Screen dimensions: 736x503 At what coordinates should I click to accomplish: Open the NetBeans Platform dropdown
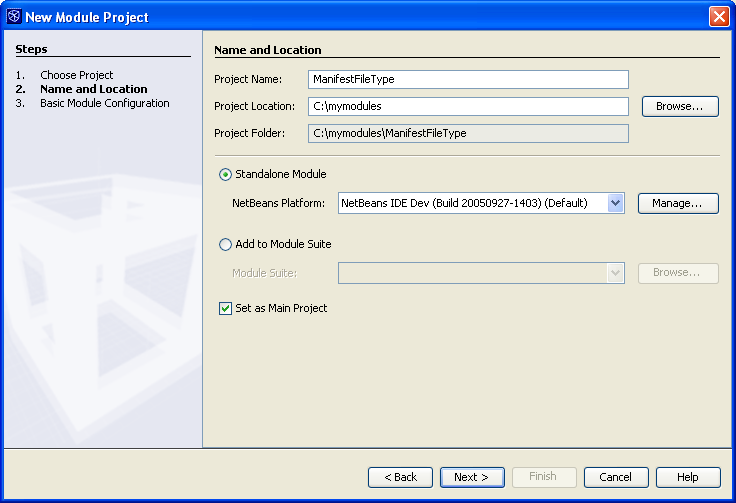tap(616, 203)
